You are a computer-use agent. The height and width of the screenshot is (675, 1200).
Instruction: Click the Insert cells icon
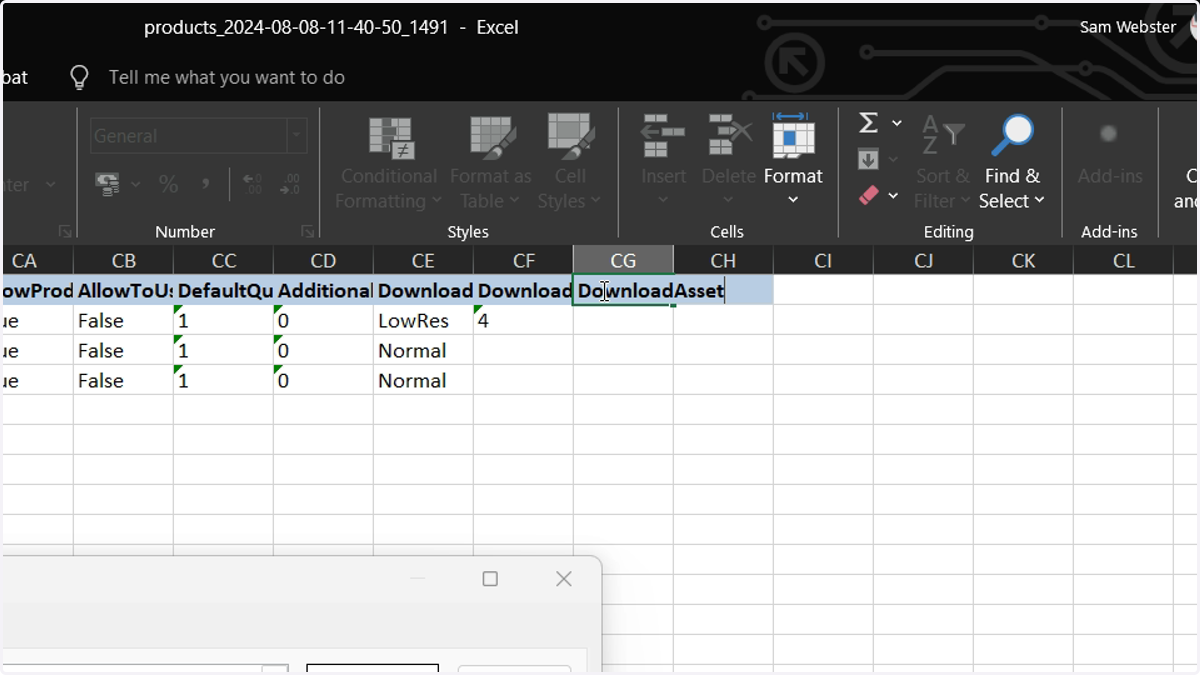coord(663,136)
